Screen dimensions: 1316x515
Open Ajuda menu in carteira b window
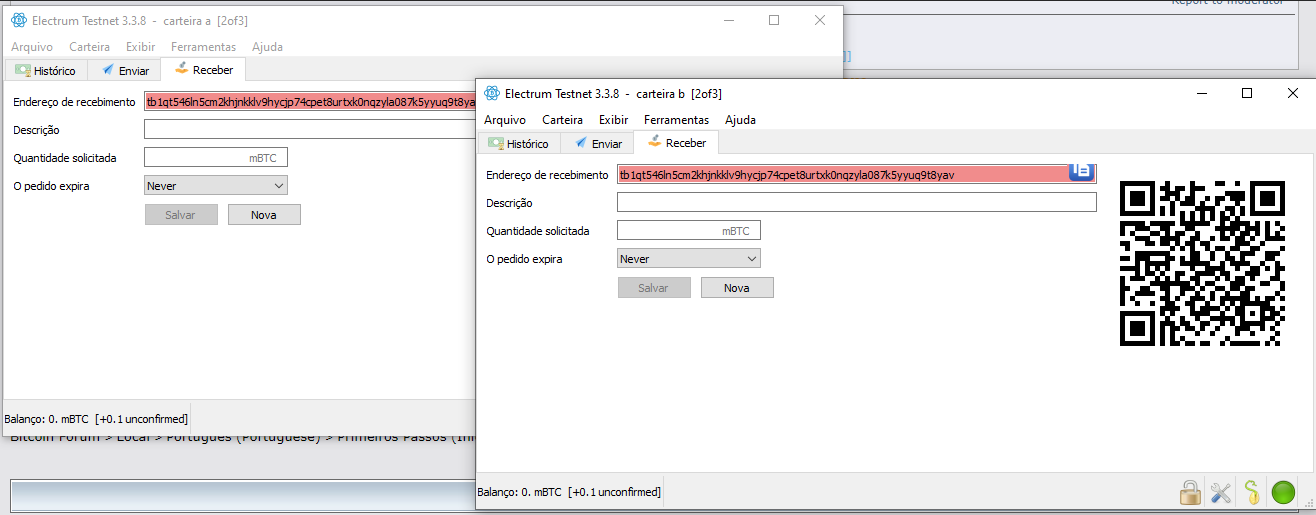740,120
